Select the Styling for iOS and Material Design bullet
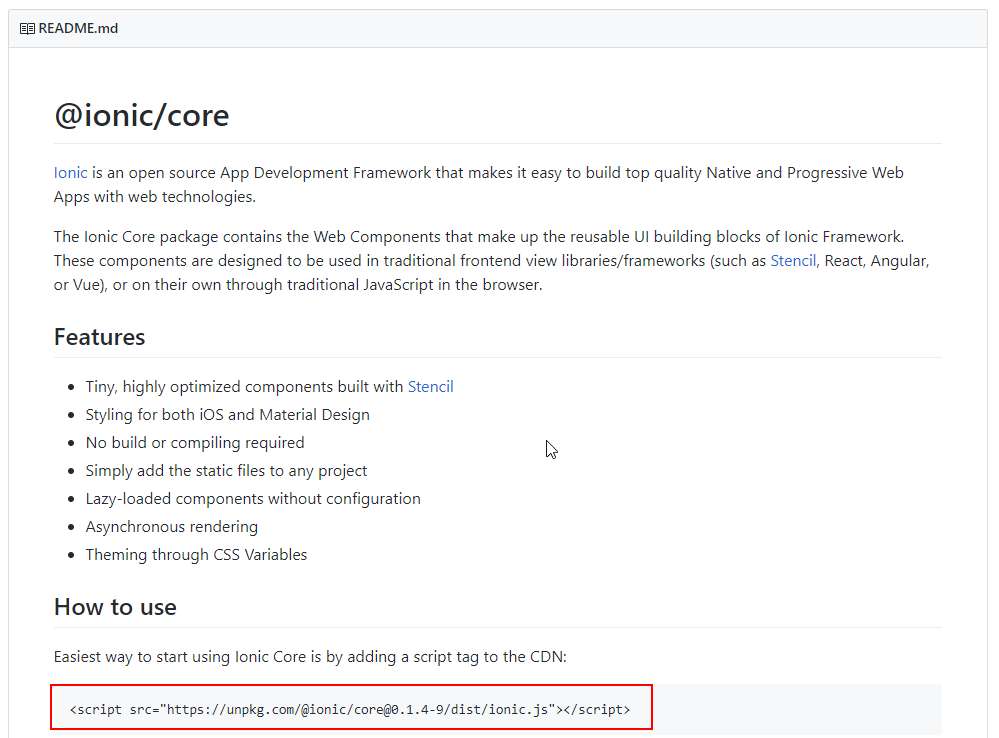The image size is (999, 738). [227, 414]
